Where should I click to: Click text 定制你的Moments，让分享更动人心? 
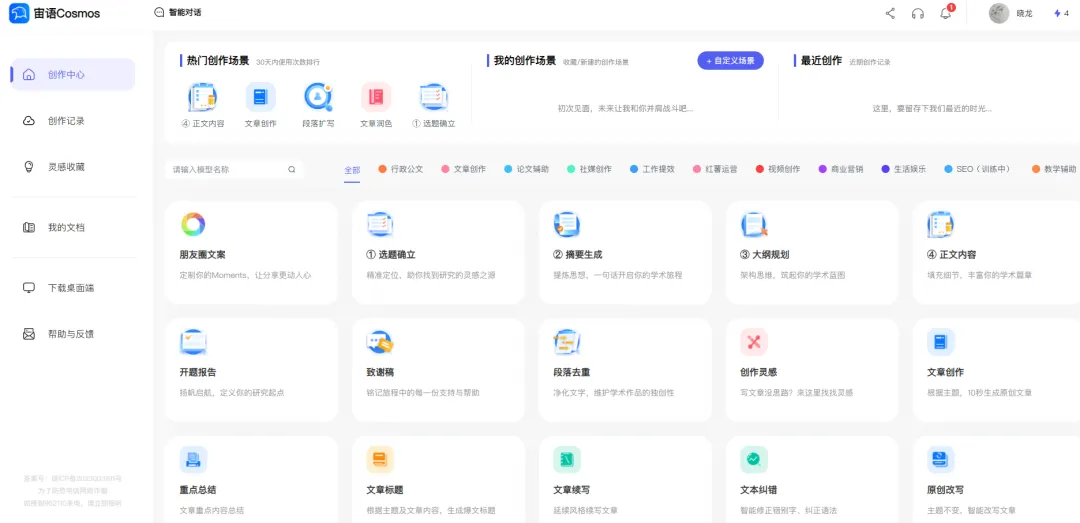point(245,275)
